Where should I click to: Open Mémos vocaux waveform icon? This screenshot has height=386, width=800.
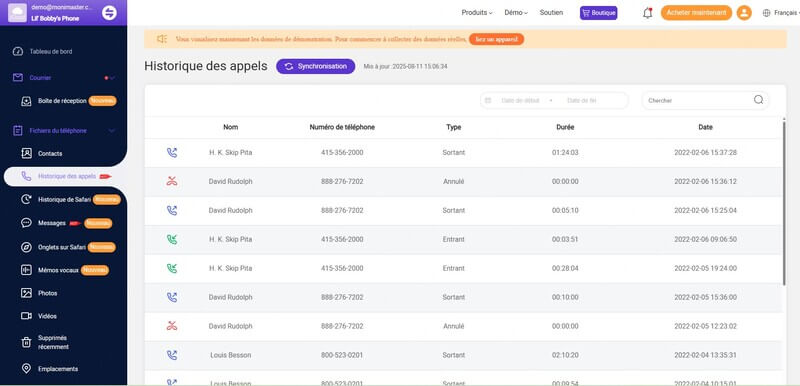click(x=26, y=270)
